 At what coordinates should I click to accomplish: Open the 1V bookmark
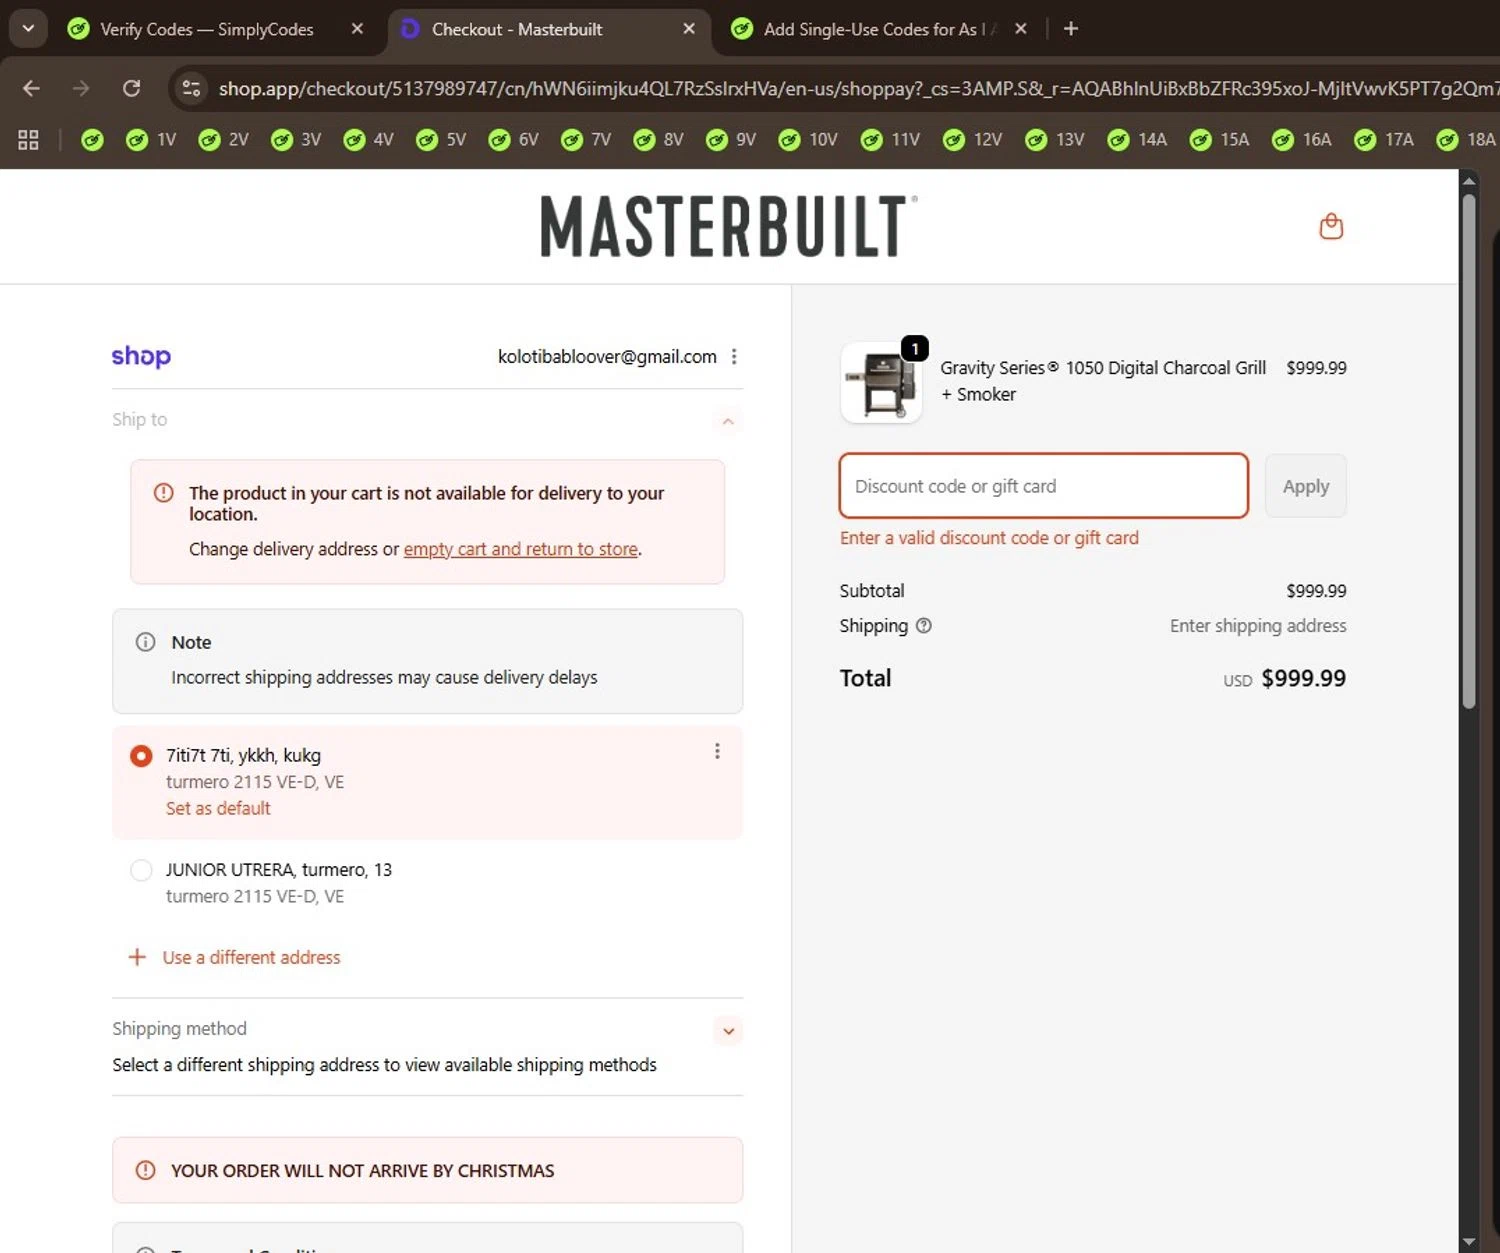[x=151, y=140]
